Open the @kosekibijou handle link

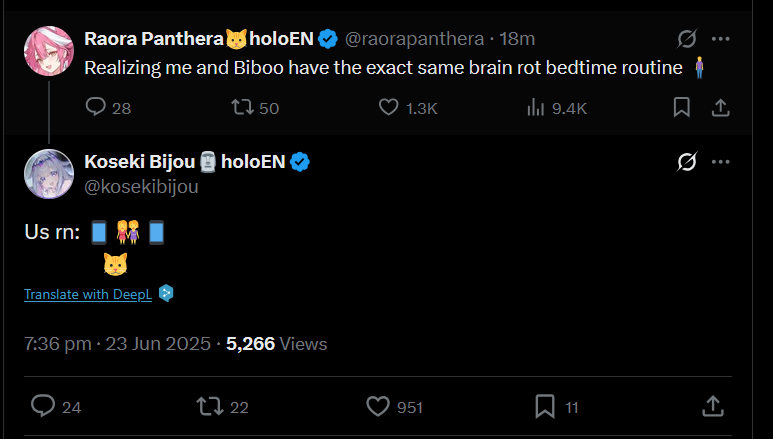click(x=141, y=185)
